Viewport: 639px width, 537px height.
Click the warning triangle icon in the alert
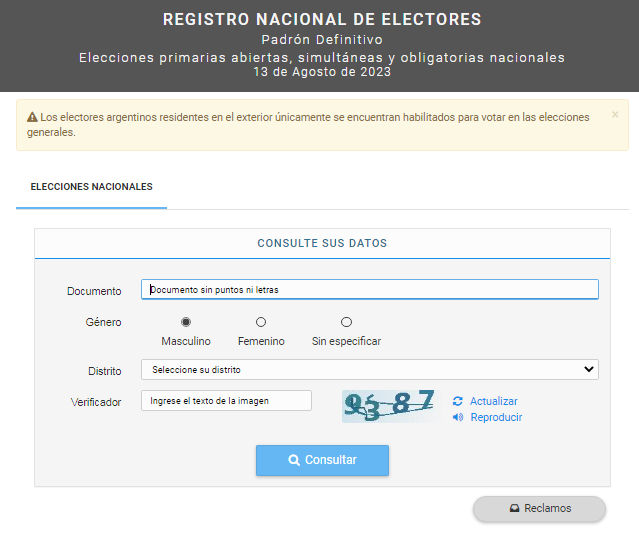pos(32,117)
